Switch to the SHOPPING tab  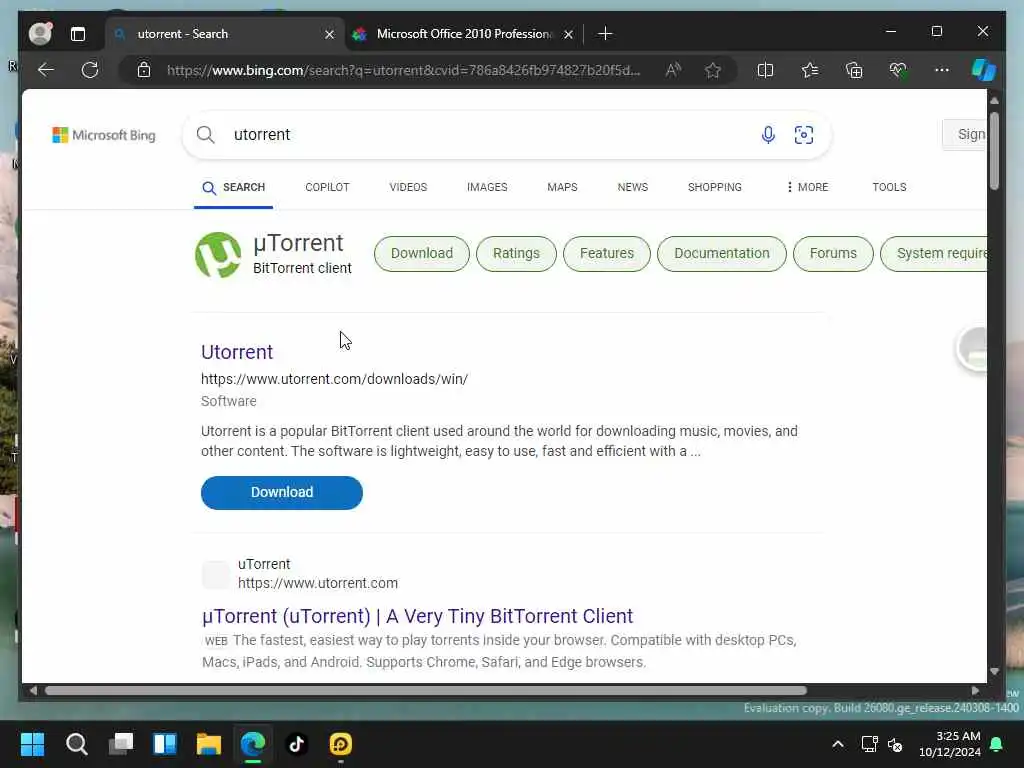click(714, 187)
